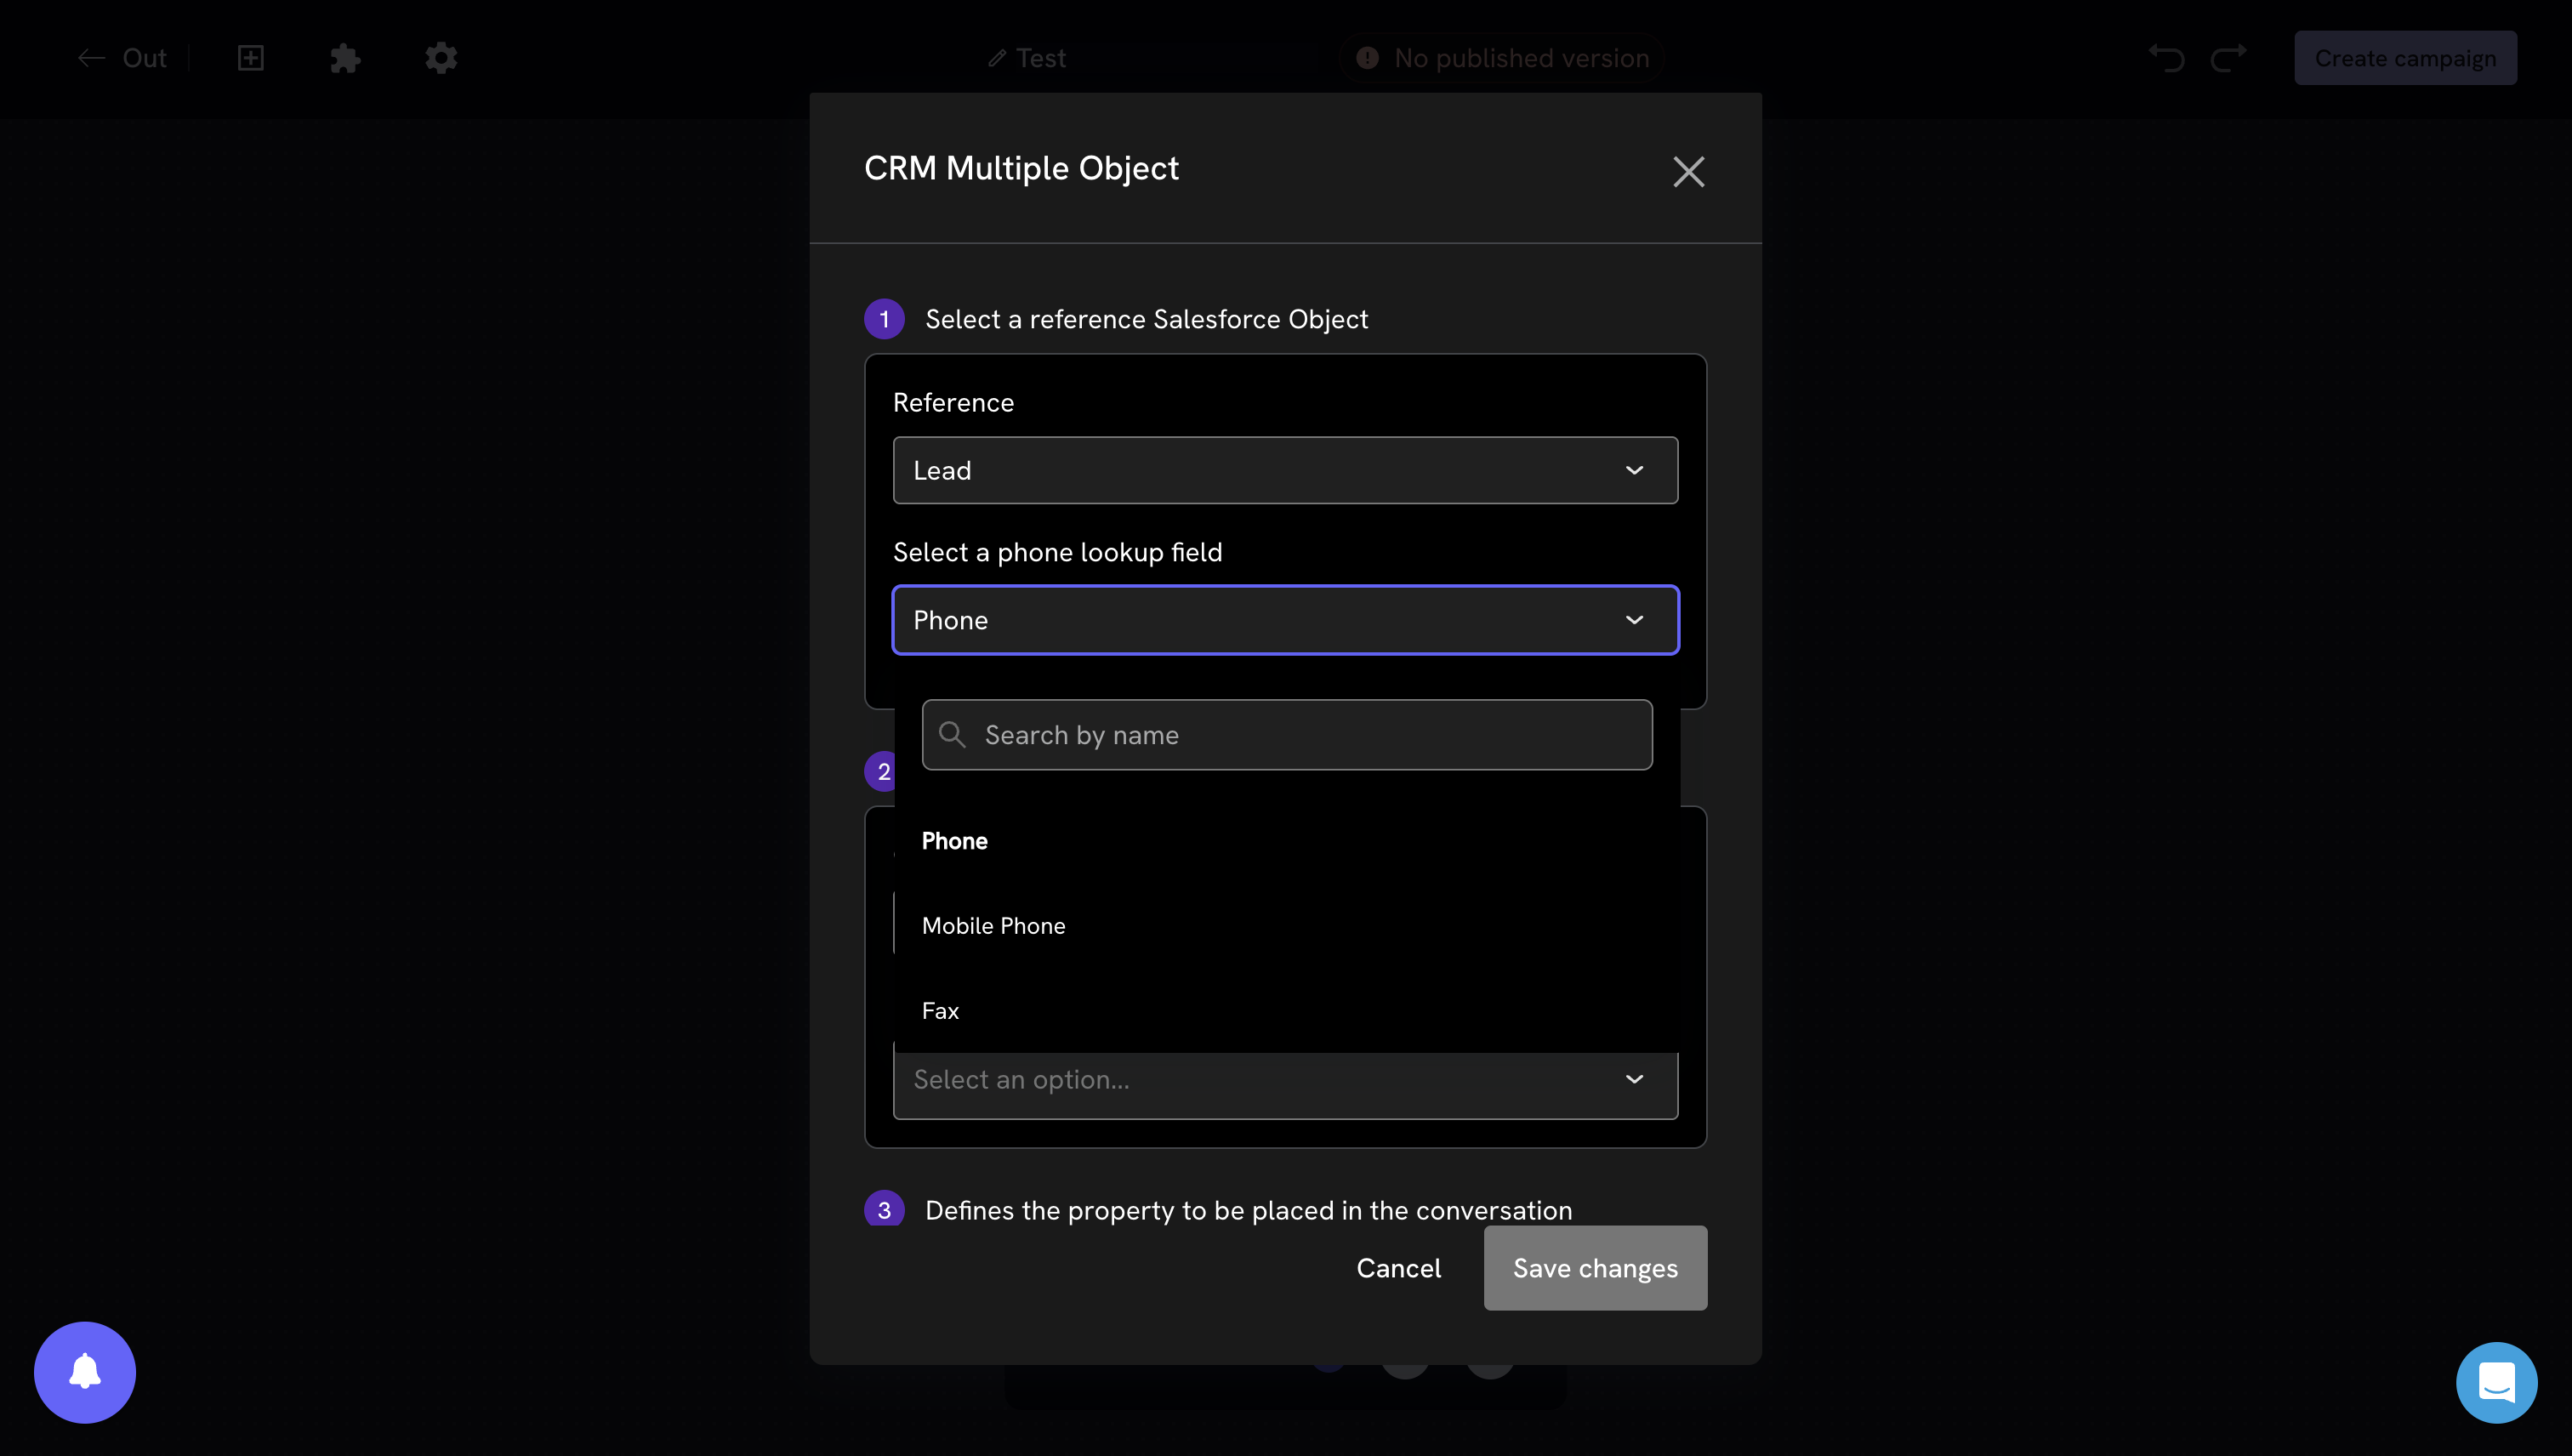This screenshot has width=2572, height=1456.
Task: Click the undo arrow icon
Action: click(x=2167, y=58)
